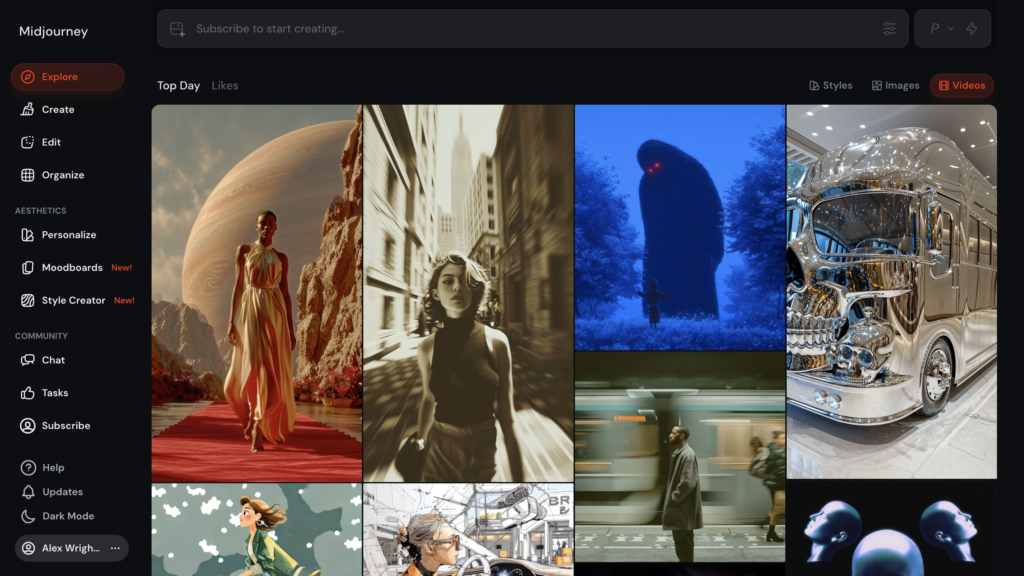Select the Top Day tab
The image size is (1024, 576).
178,85
